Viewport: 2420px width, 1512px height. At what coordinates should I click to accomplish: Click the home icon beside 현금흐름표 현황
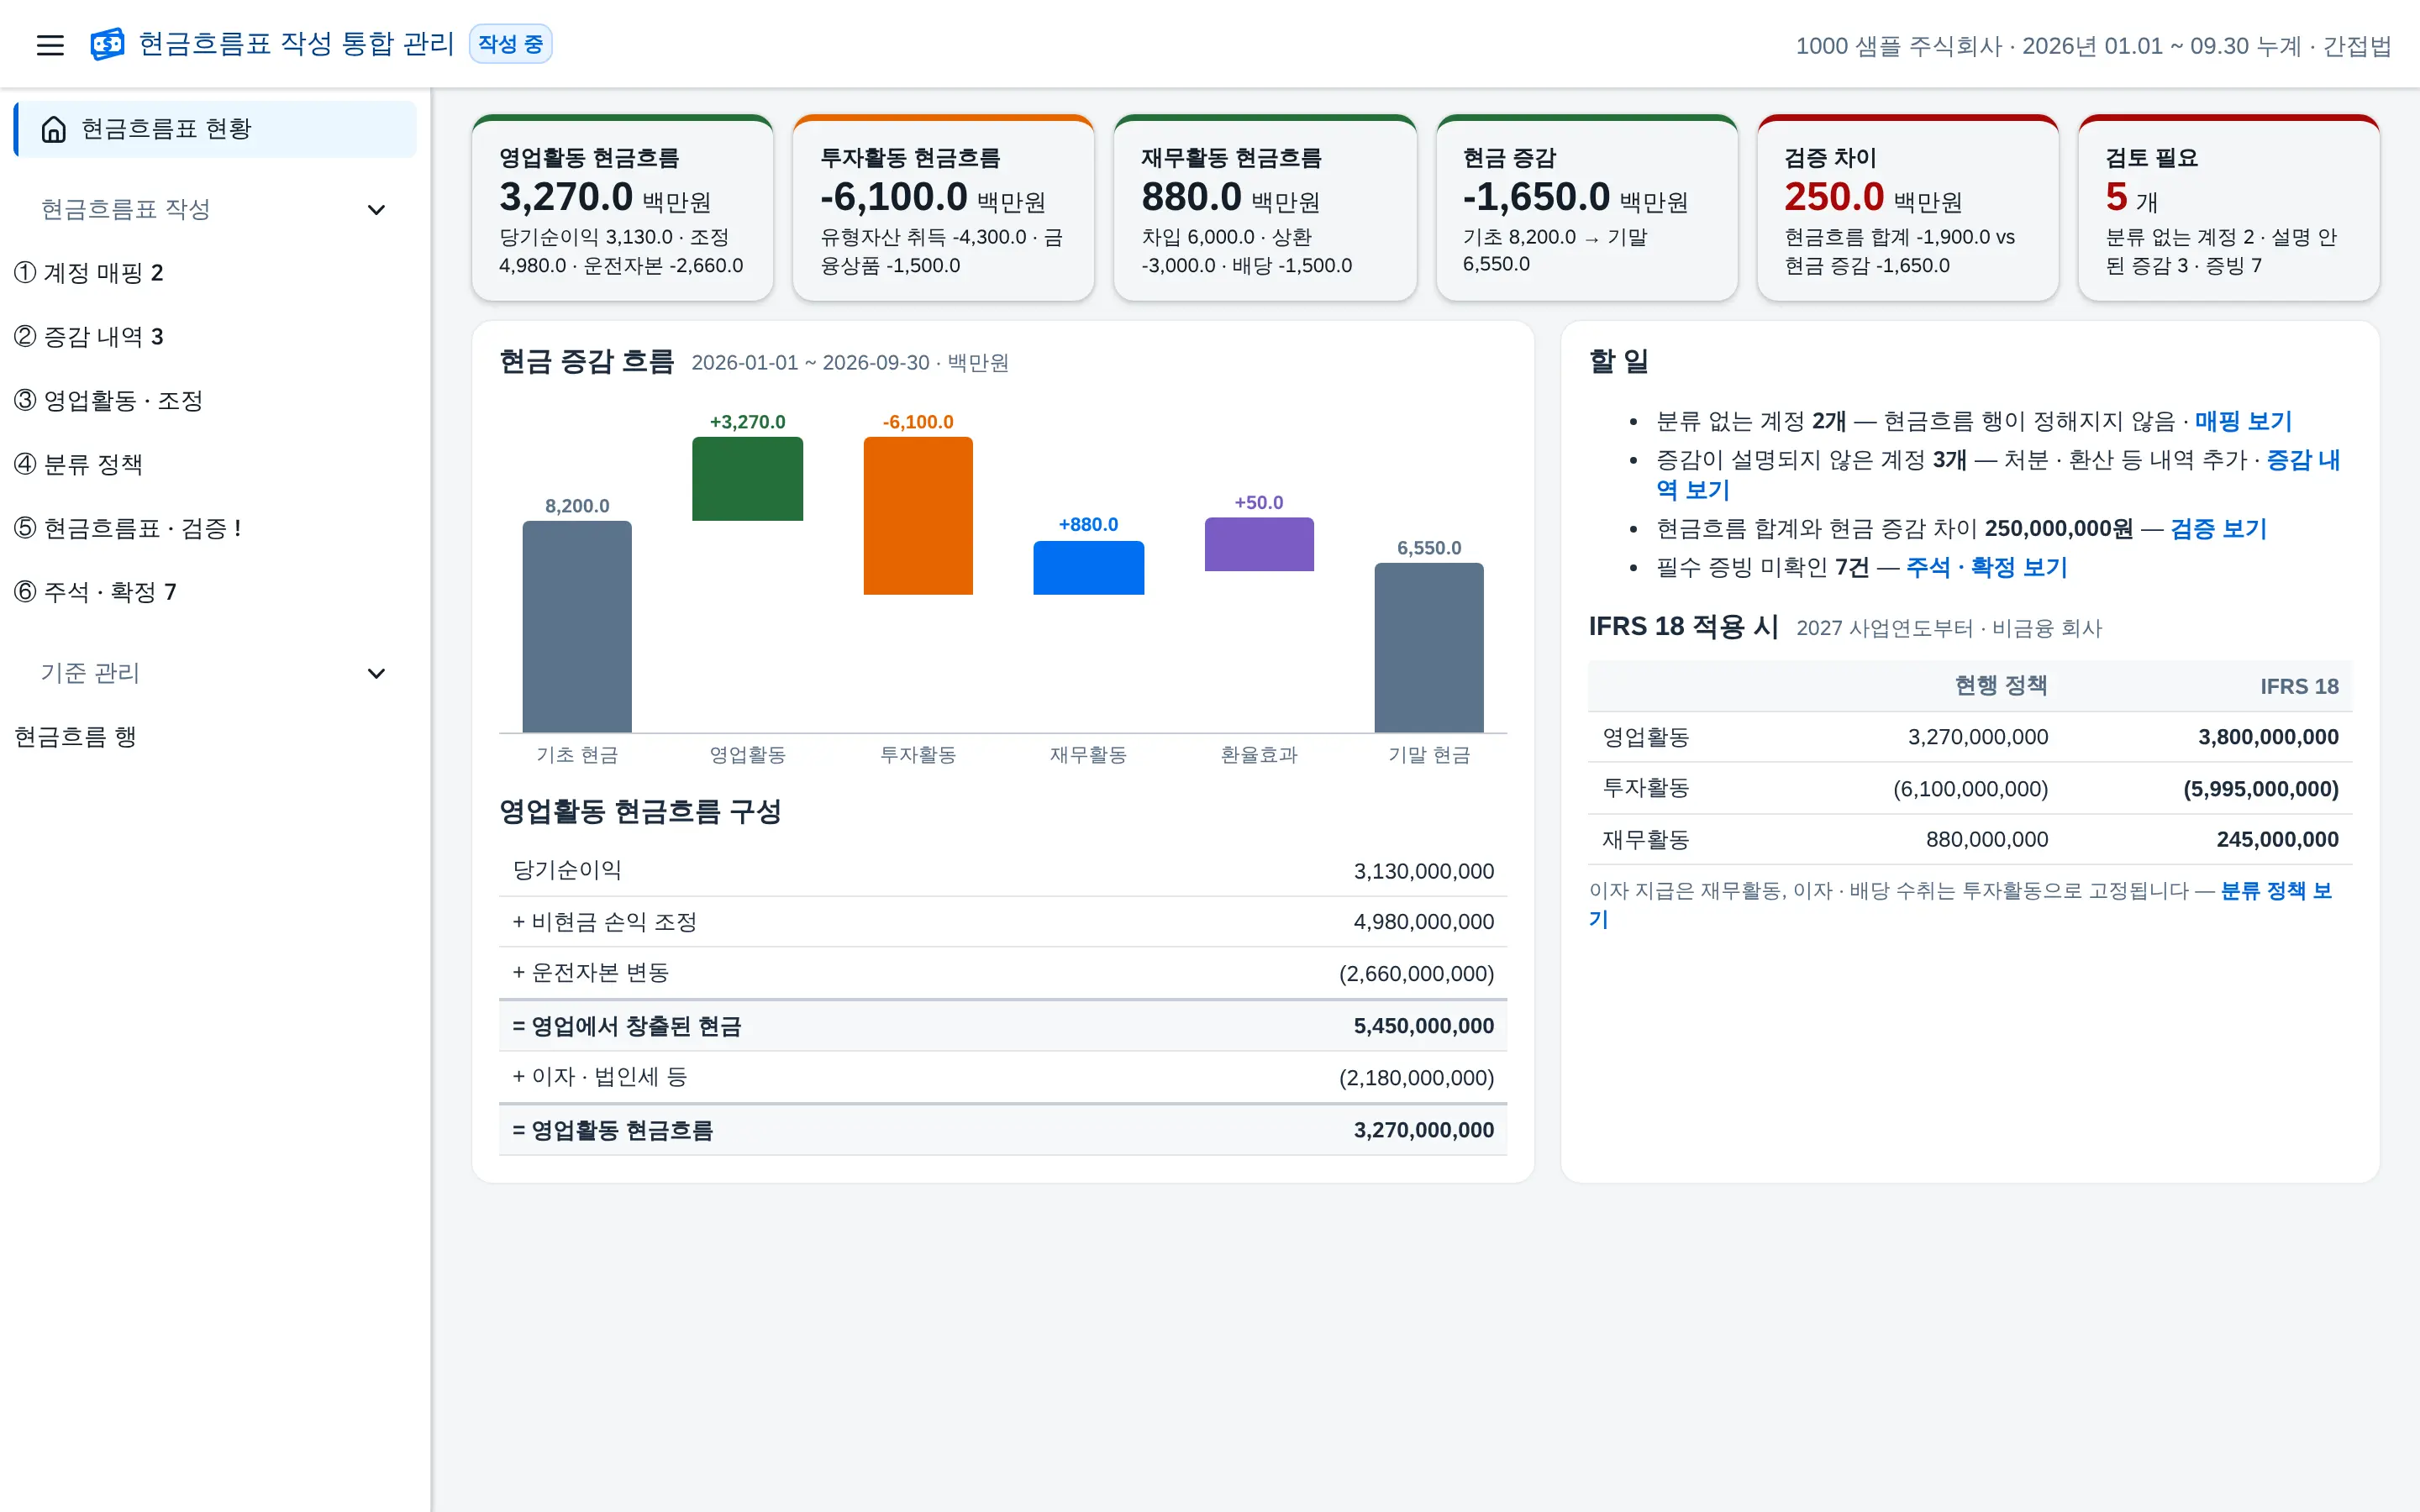[54, 129]
